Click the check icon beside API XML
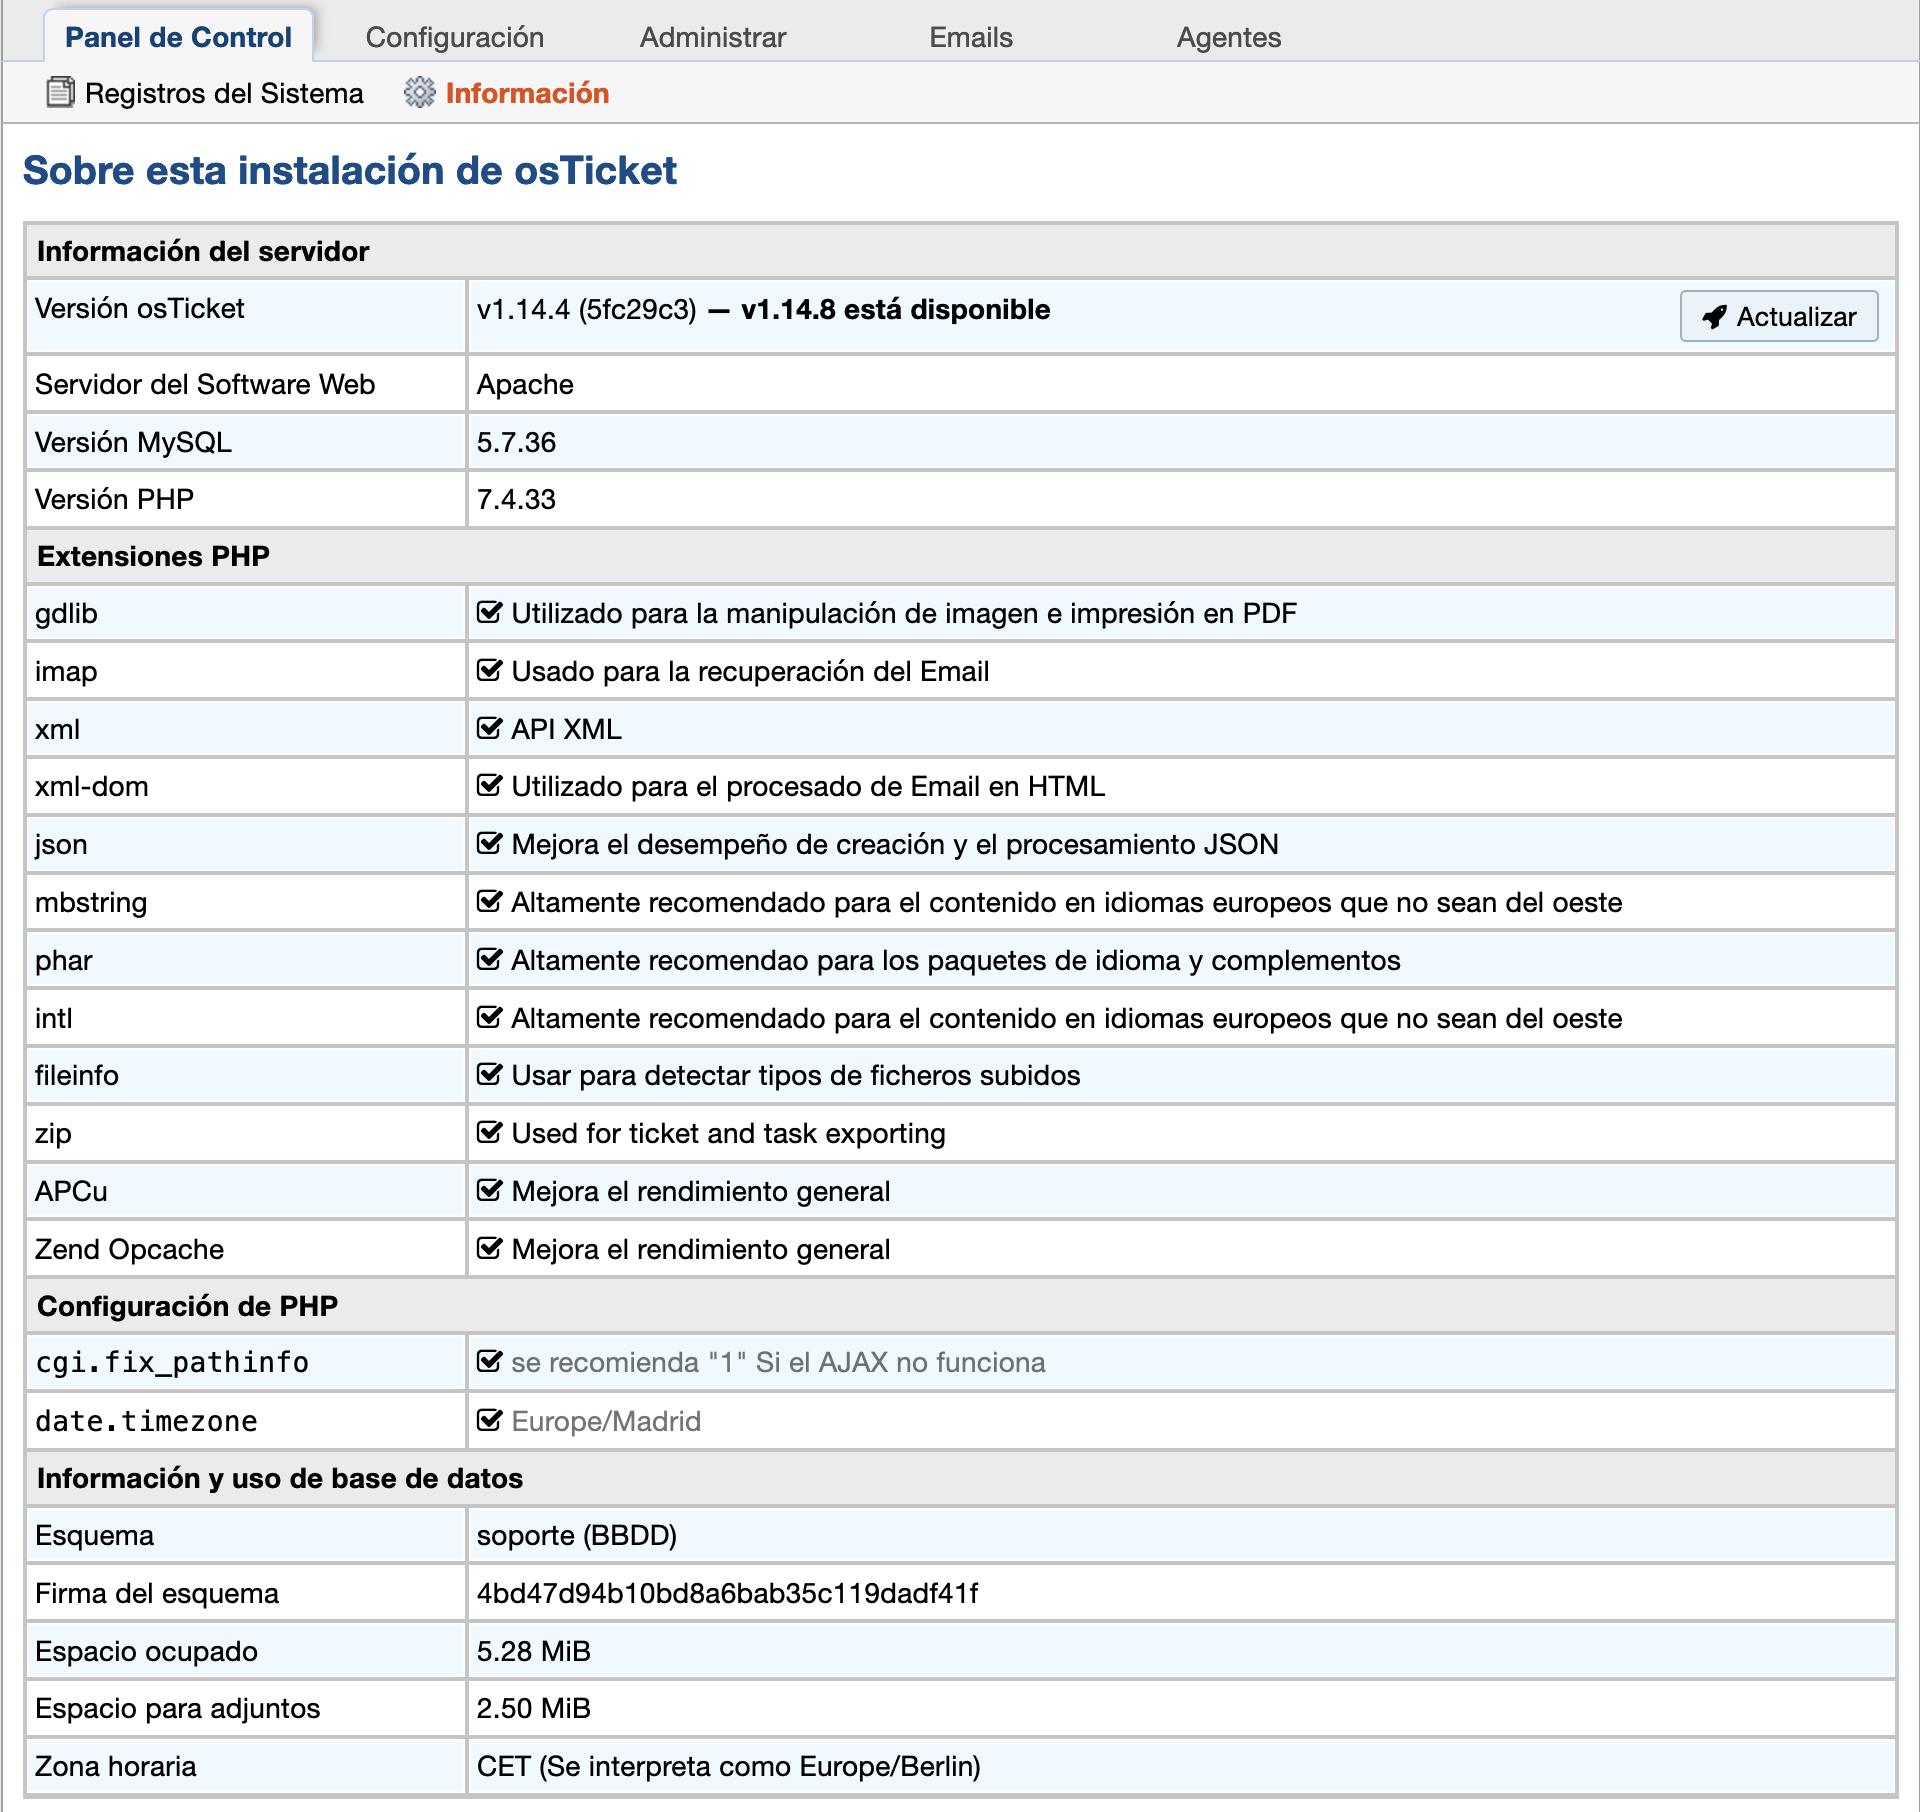The width and height of the screenshot is (1920, 1812). [489, 729]
